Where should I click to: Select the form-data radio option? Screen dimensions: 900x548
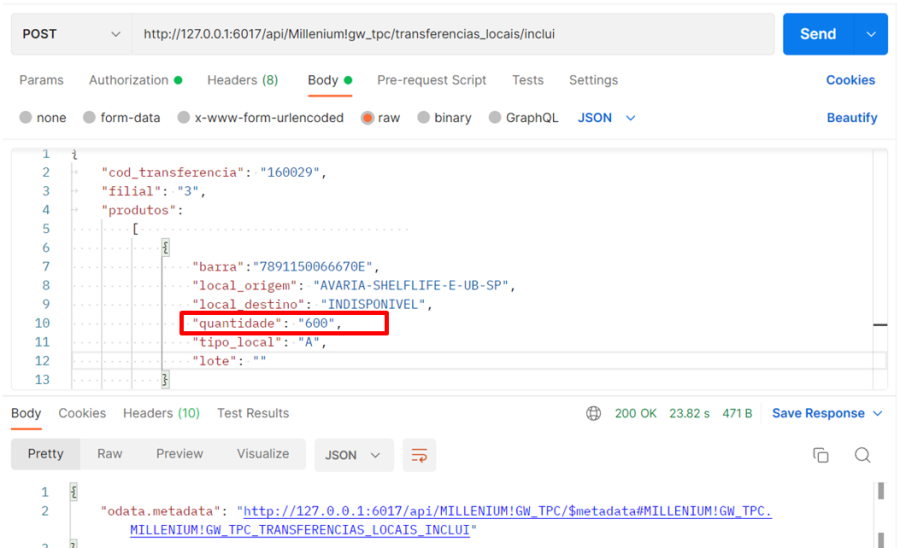[89, 118]
